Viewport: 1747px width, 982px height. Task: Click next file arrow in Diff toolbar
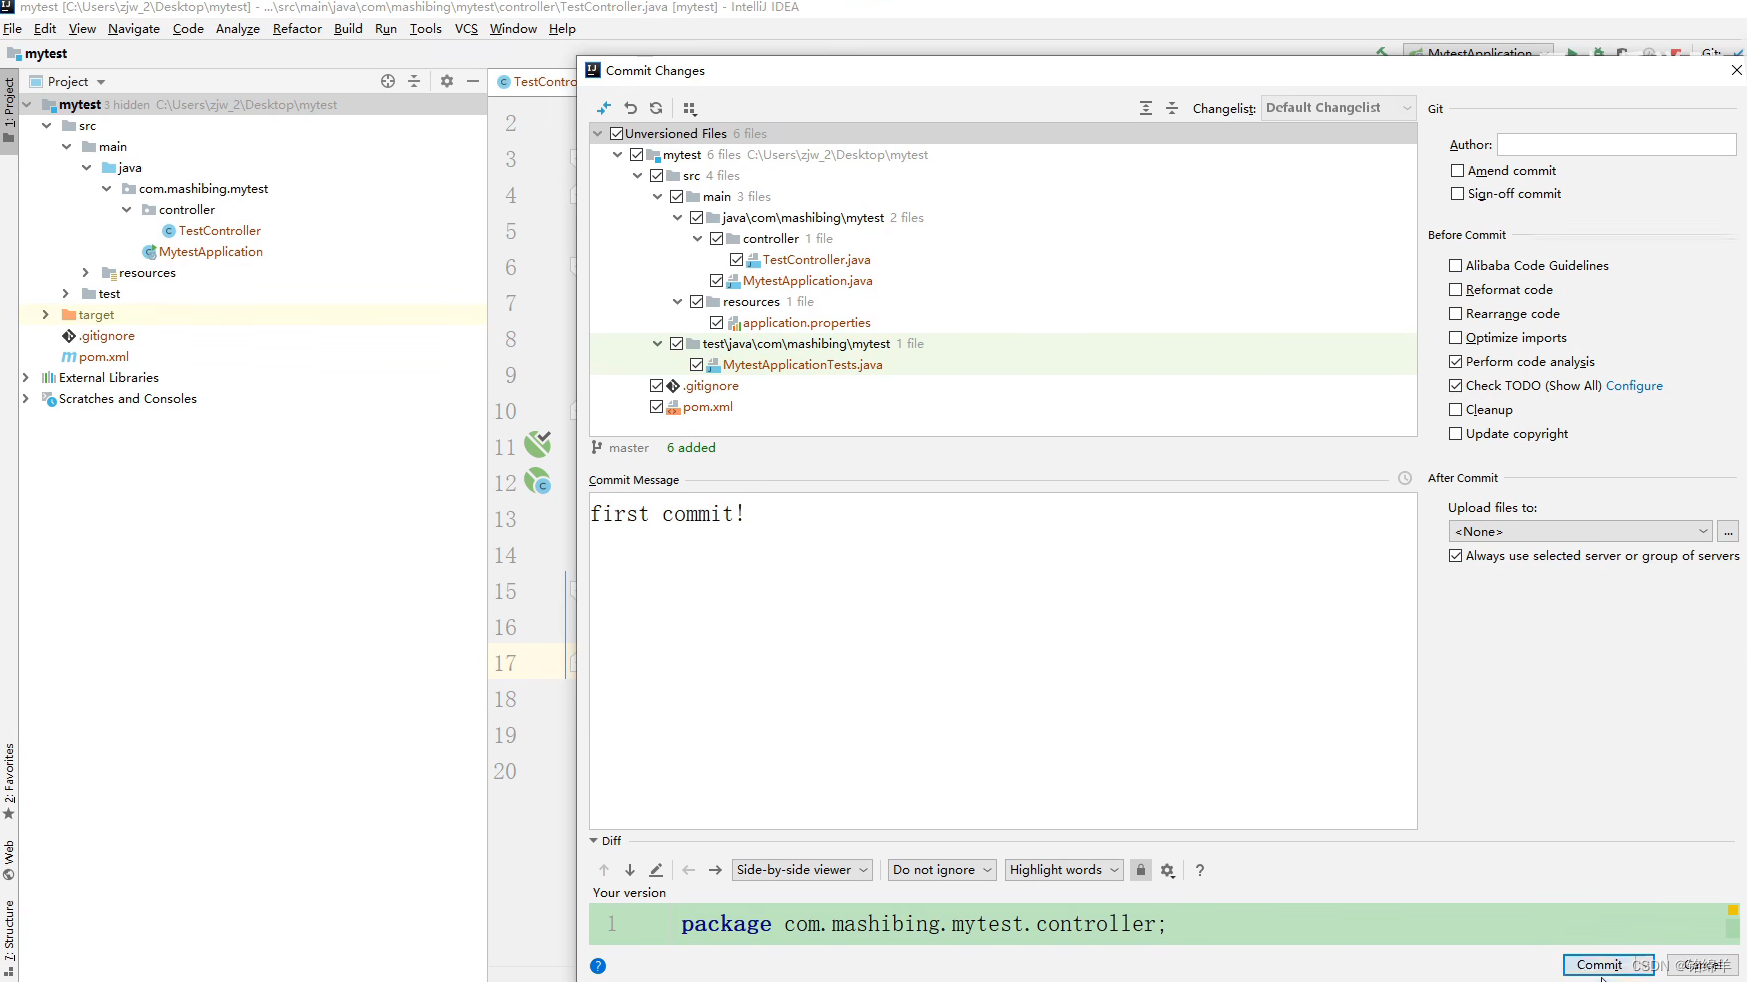point(715,870)
